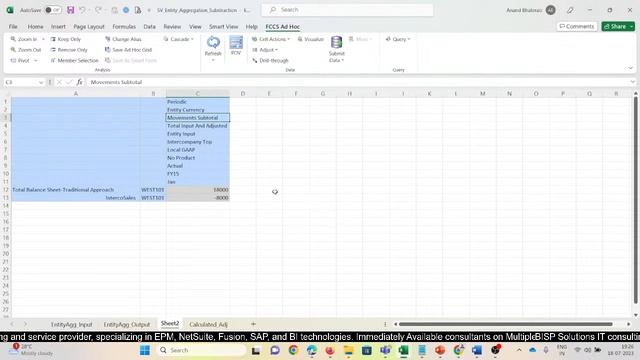The width and height of the screenshot is (640, 360).
Task: Open Microsoft Edge from the taskbar
Action: [312, 350]
